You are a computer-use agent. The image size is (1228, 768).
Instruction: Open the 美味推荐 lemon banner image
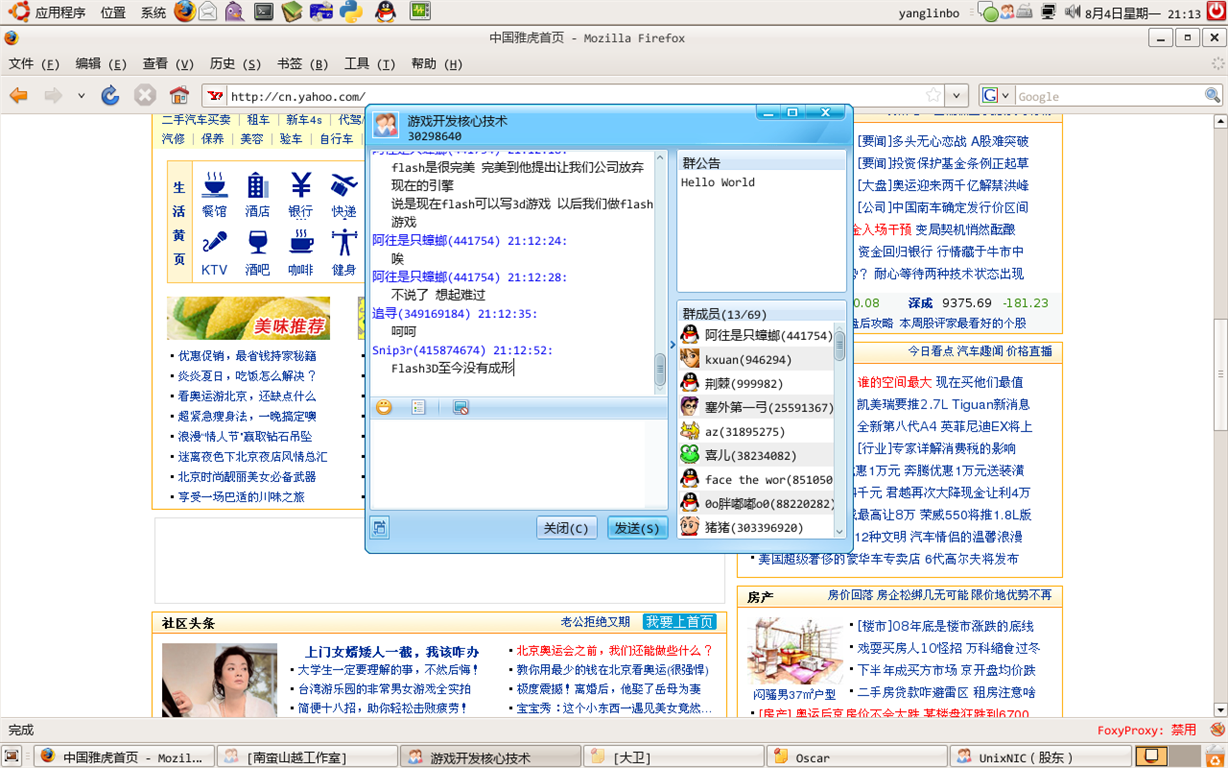pos(248,318)
